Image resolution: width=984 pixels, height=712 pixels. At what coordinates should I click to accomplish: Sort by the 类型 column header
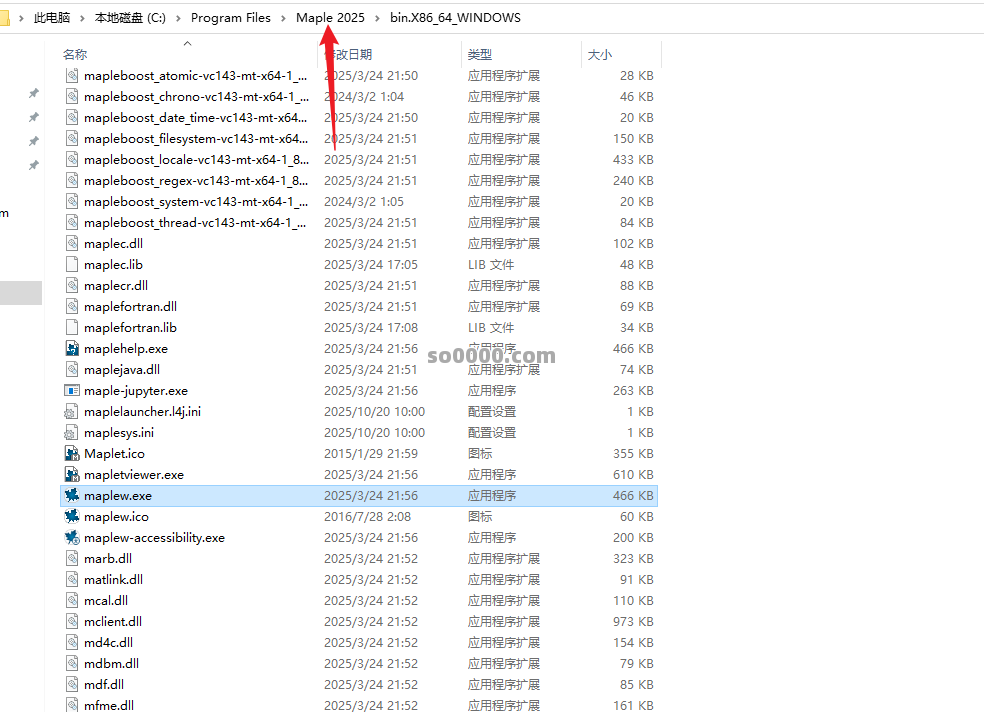[480, 54]
